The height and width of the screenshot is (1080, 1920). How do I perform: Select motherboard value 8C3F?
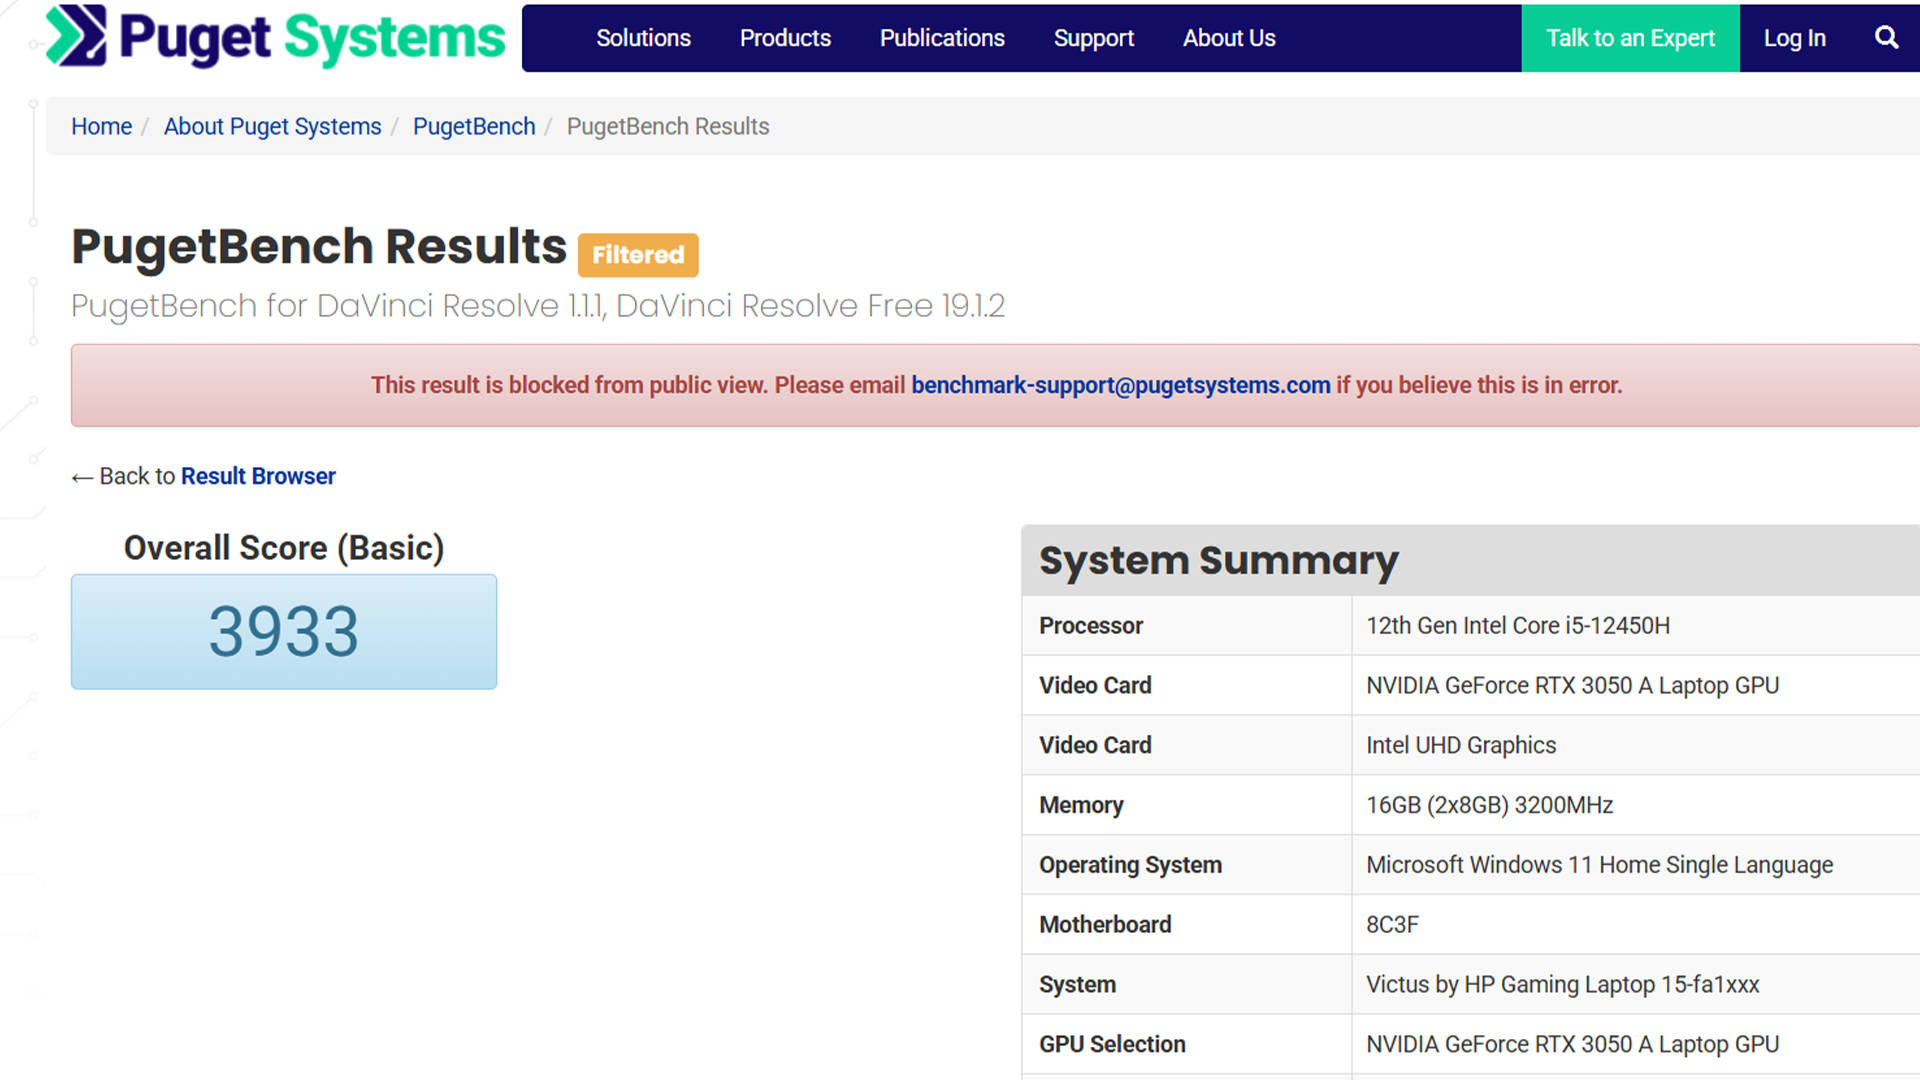[x=1392, y=924]
